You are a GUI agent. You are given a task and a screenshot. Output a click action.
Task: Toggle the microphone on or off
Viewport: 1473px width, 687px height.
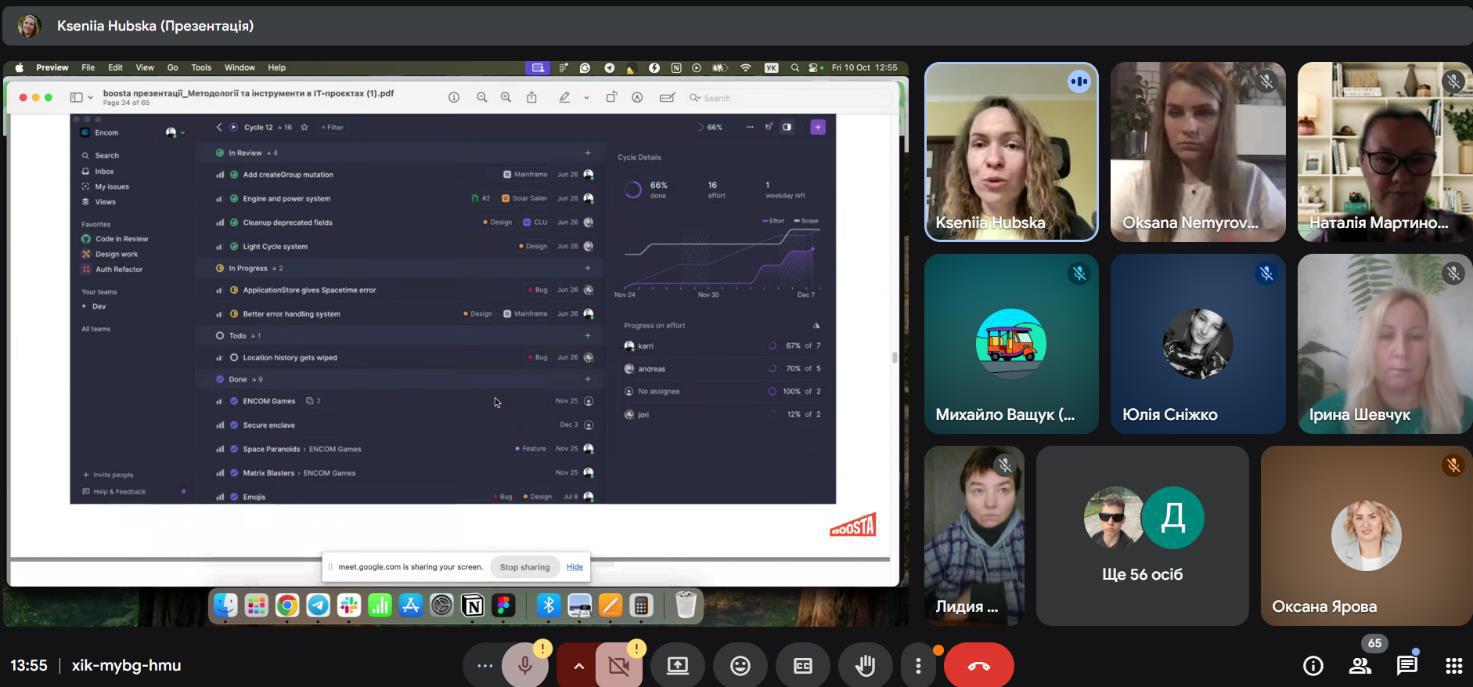point(524,666)
